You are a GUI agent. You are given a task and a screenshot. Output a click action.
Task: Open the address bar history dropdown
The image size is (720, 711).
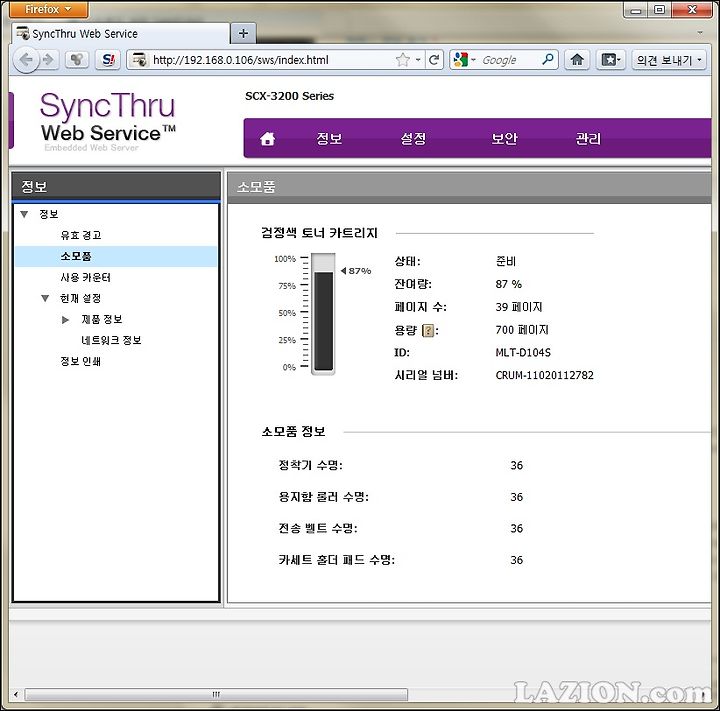click(x=418, y=60)
